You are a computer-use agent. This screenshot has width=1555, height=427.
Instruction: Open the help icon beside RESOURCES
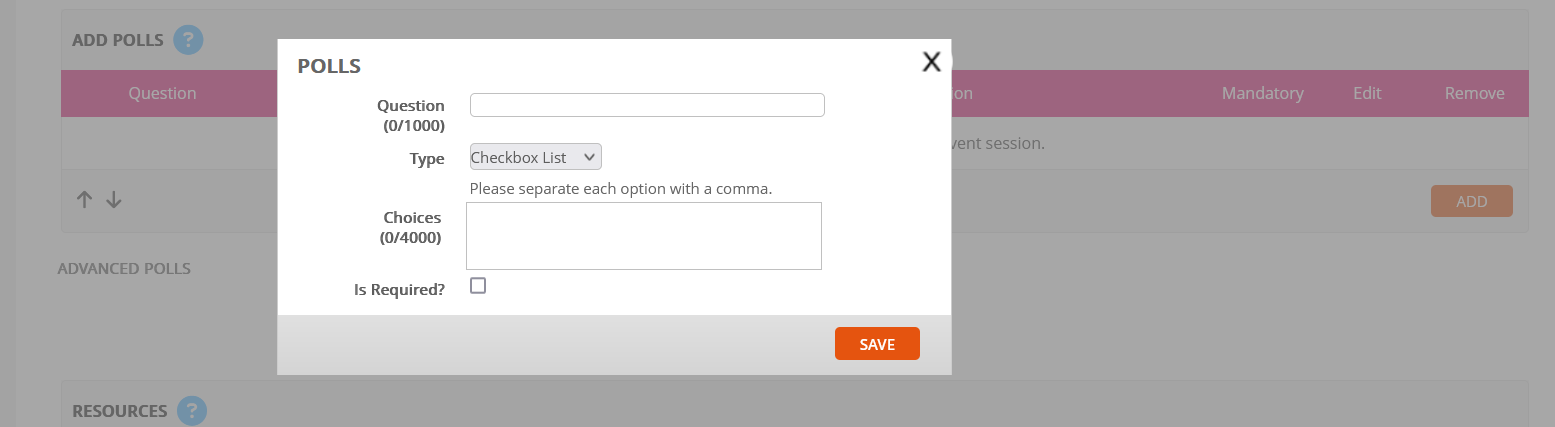(192, 411)
